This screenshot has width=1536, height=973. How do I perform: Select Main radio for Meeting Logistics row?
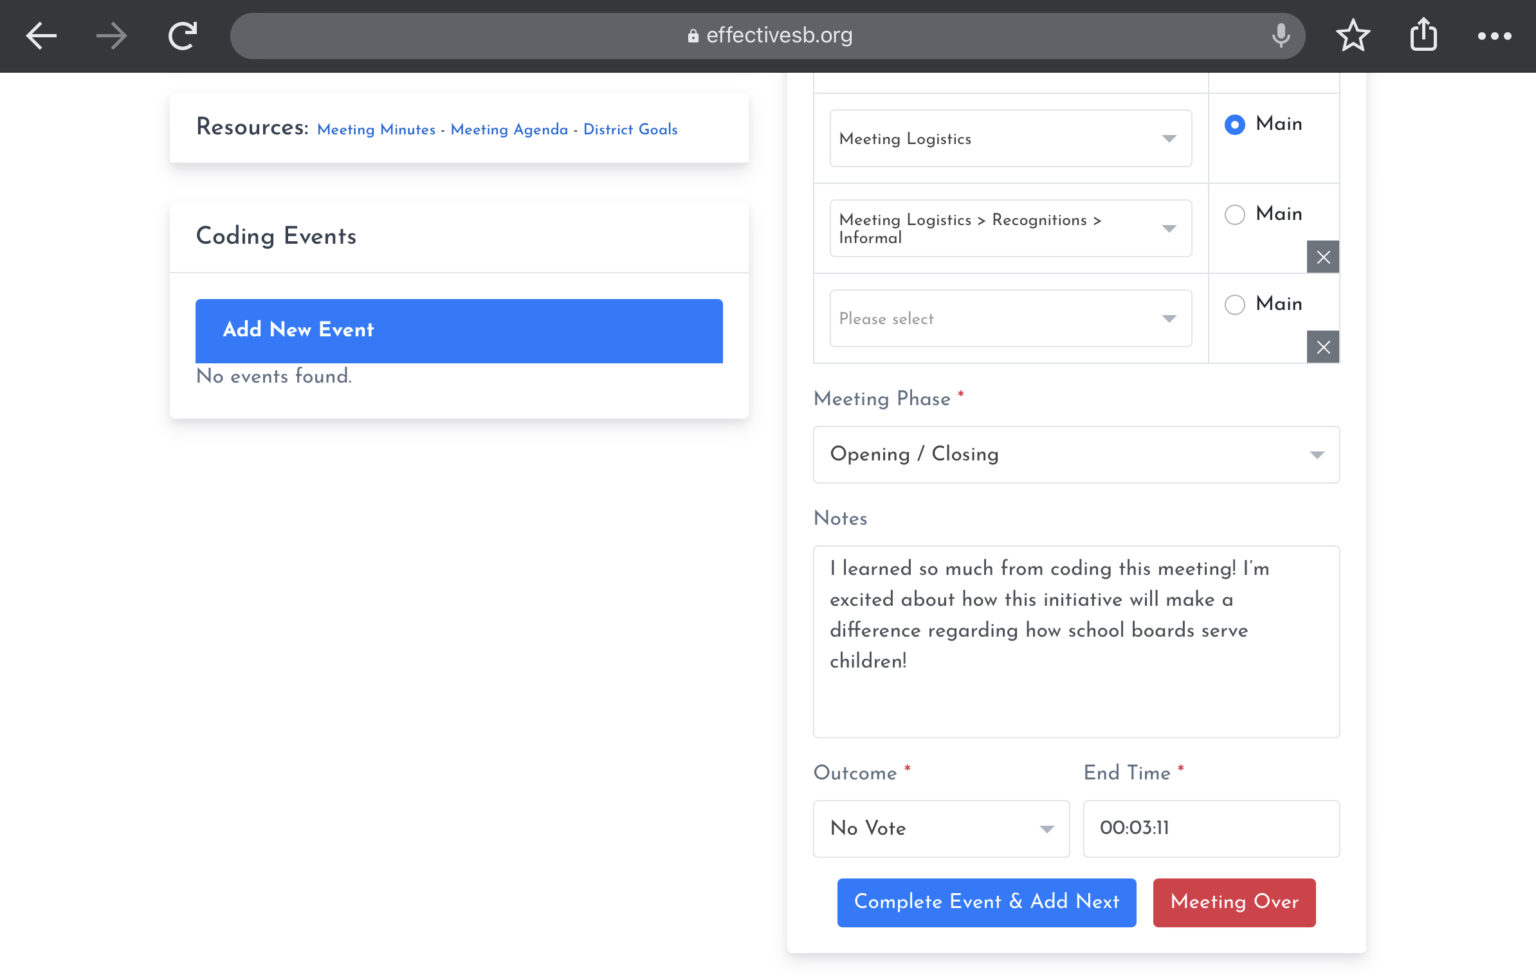[x=1235, y=124]
